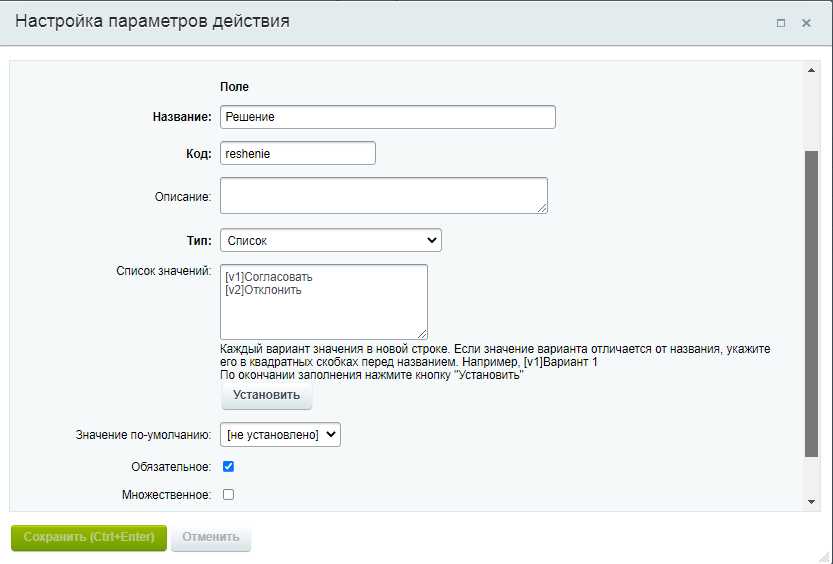This screenshot has height=564, width=833.
Task: Click the Обязательное label
Action: coord(171,467)
